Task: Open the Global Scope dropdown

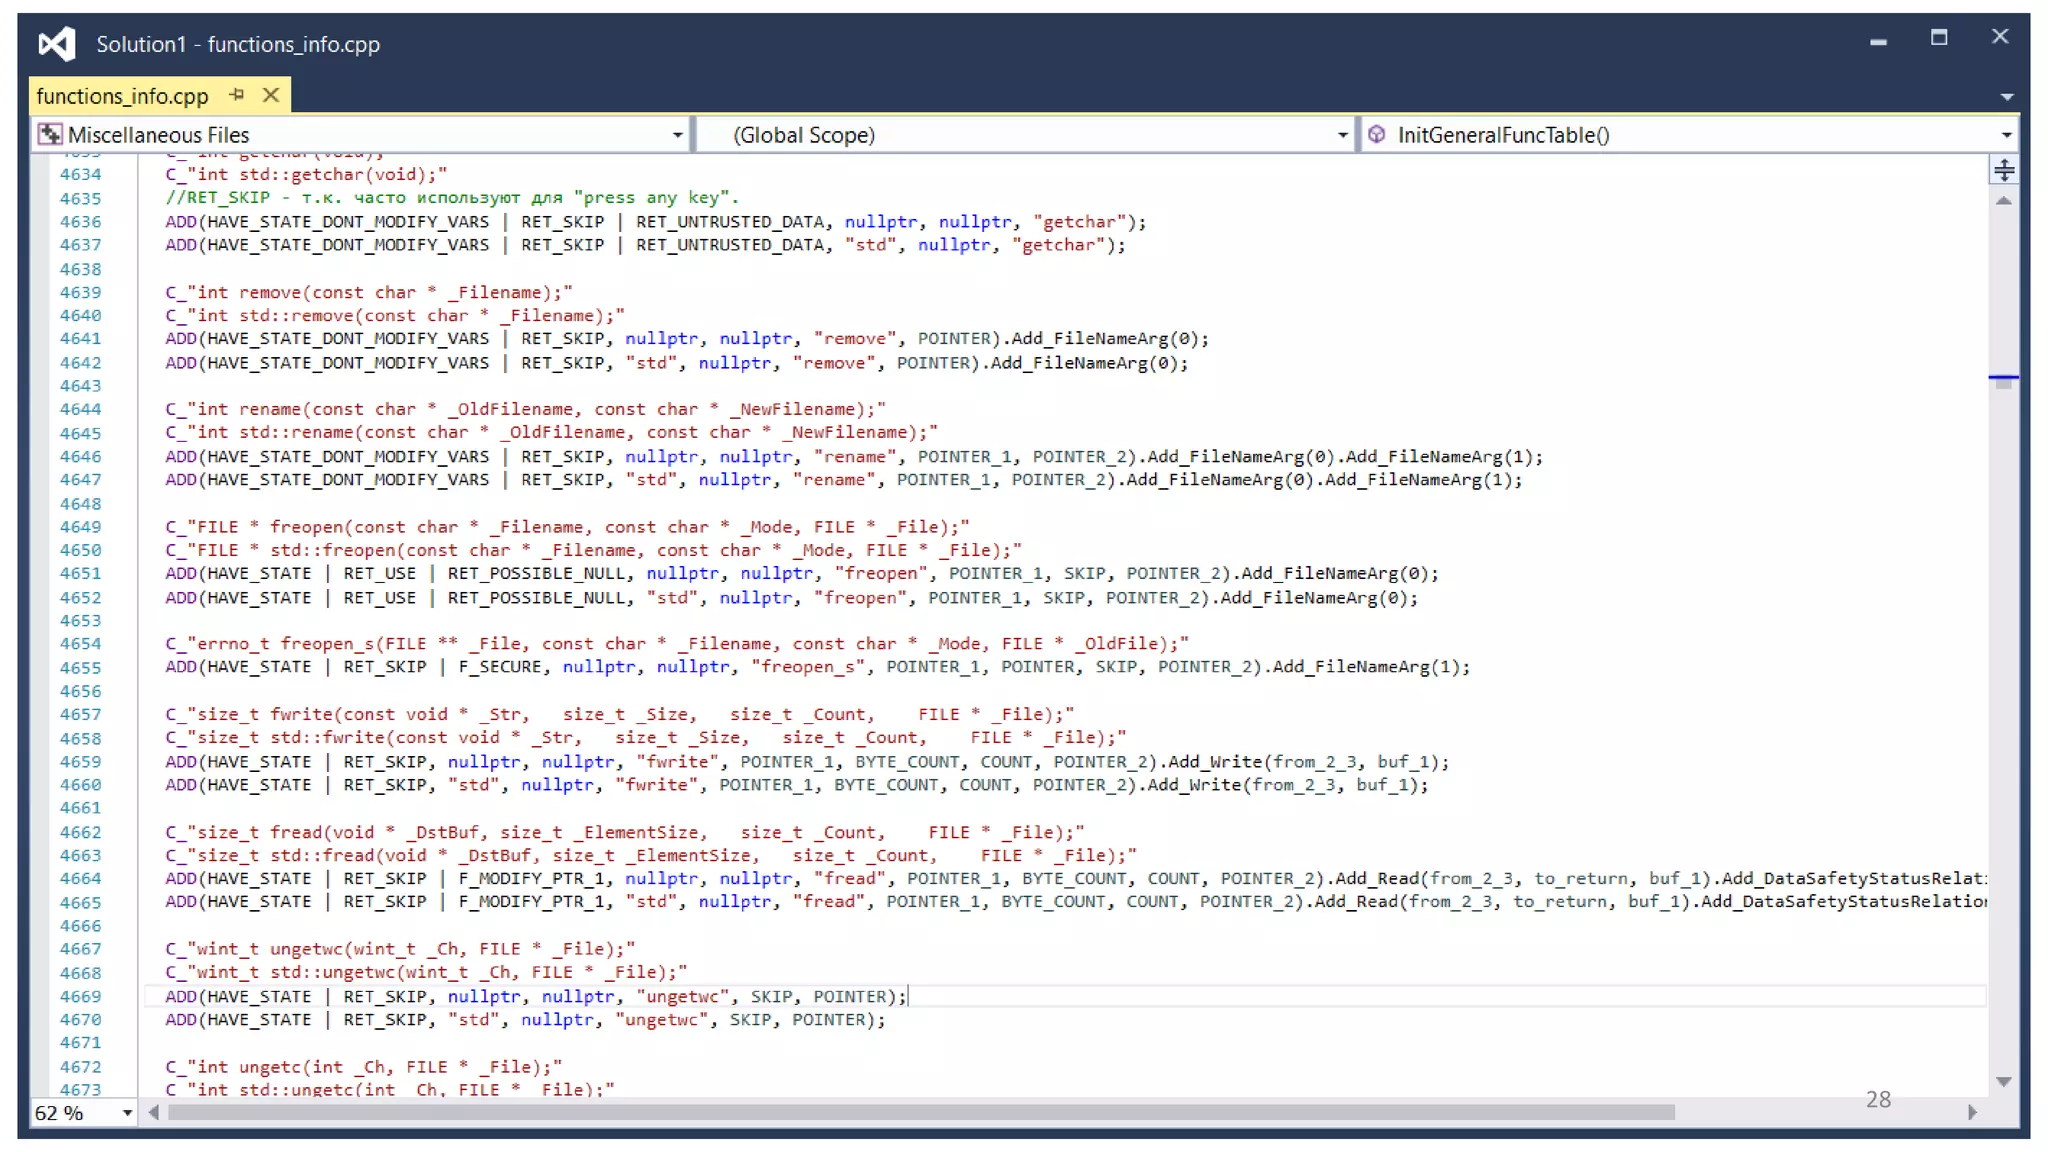Action: [1342, 135]
